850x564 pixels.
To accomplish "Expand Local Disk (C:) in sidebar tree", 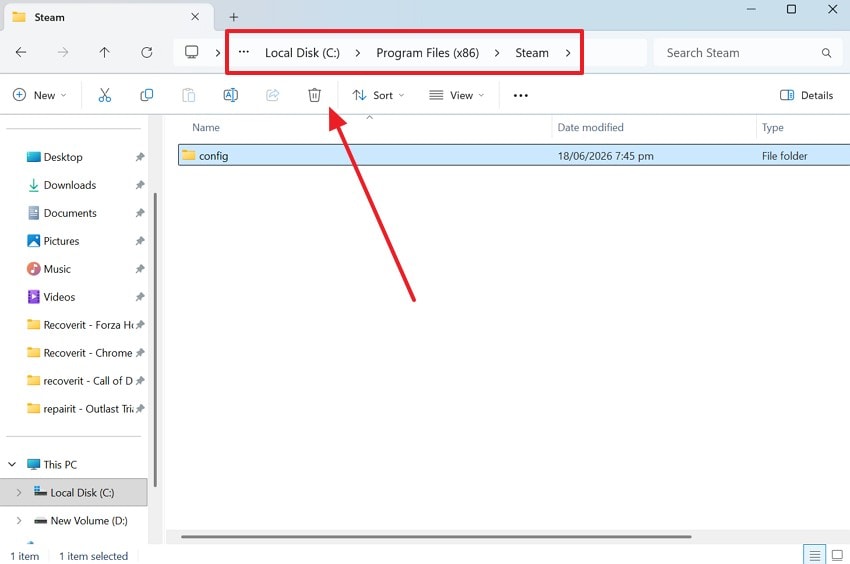I will [x=19, y=492].
